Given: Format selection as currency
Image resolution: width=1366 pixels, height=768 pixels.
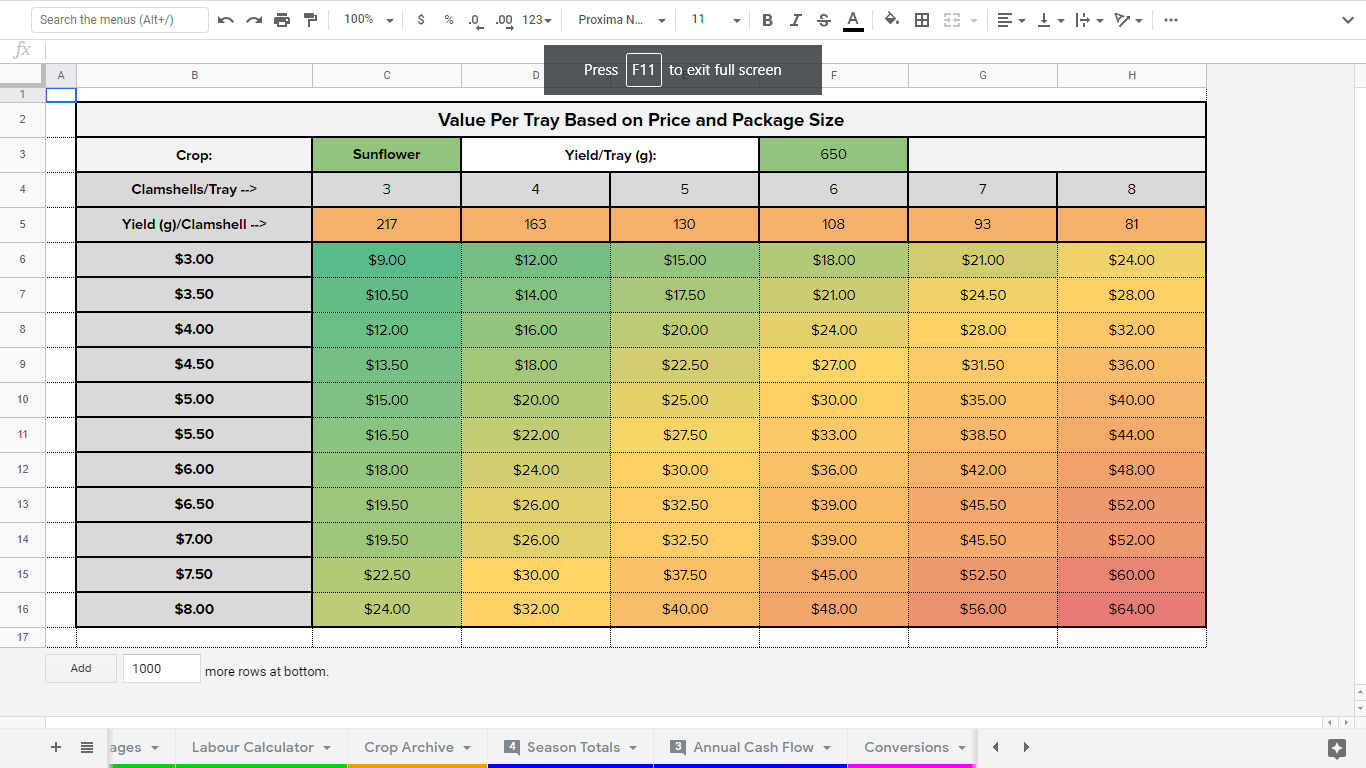Looking at the screenshot, I should 421,19.
